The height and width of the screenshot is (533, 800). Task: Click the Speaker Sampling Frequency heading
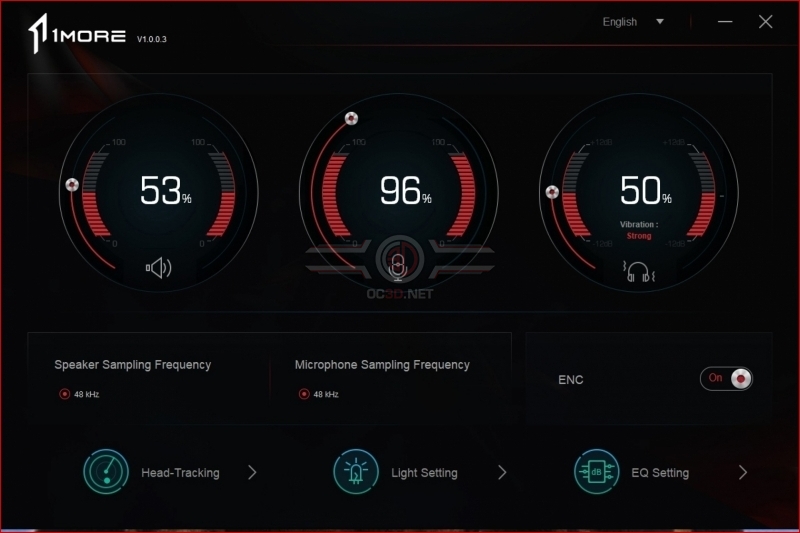click(133, 365)
